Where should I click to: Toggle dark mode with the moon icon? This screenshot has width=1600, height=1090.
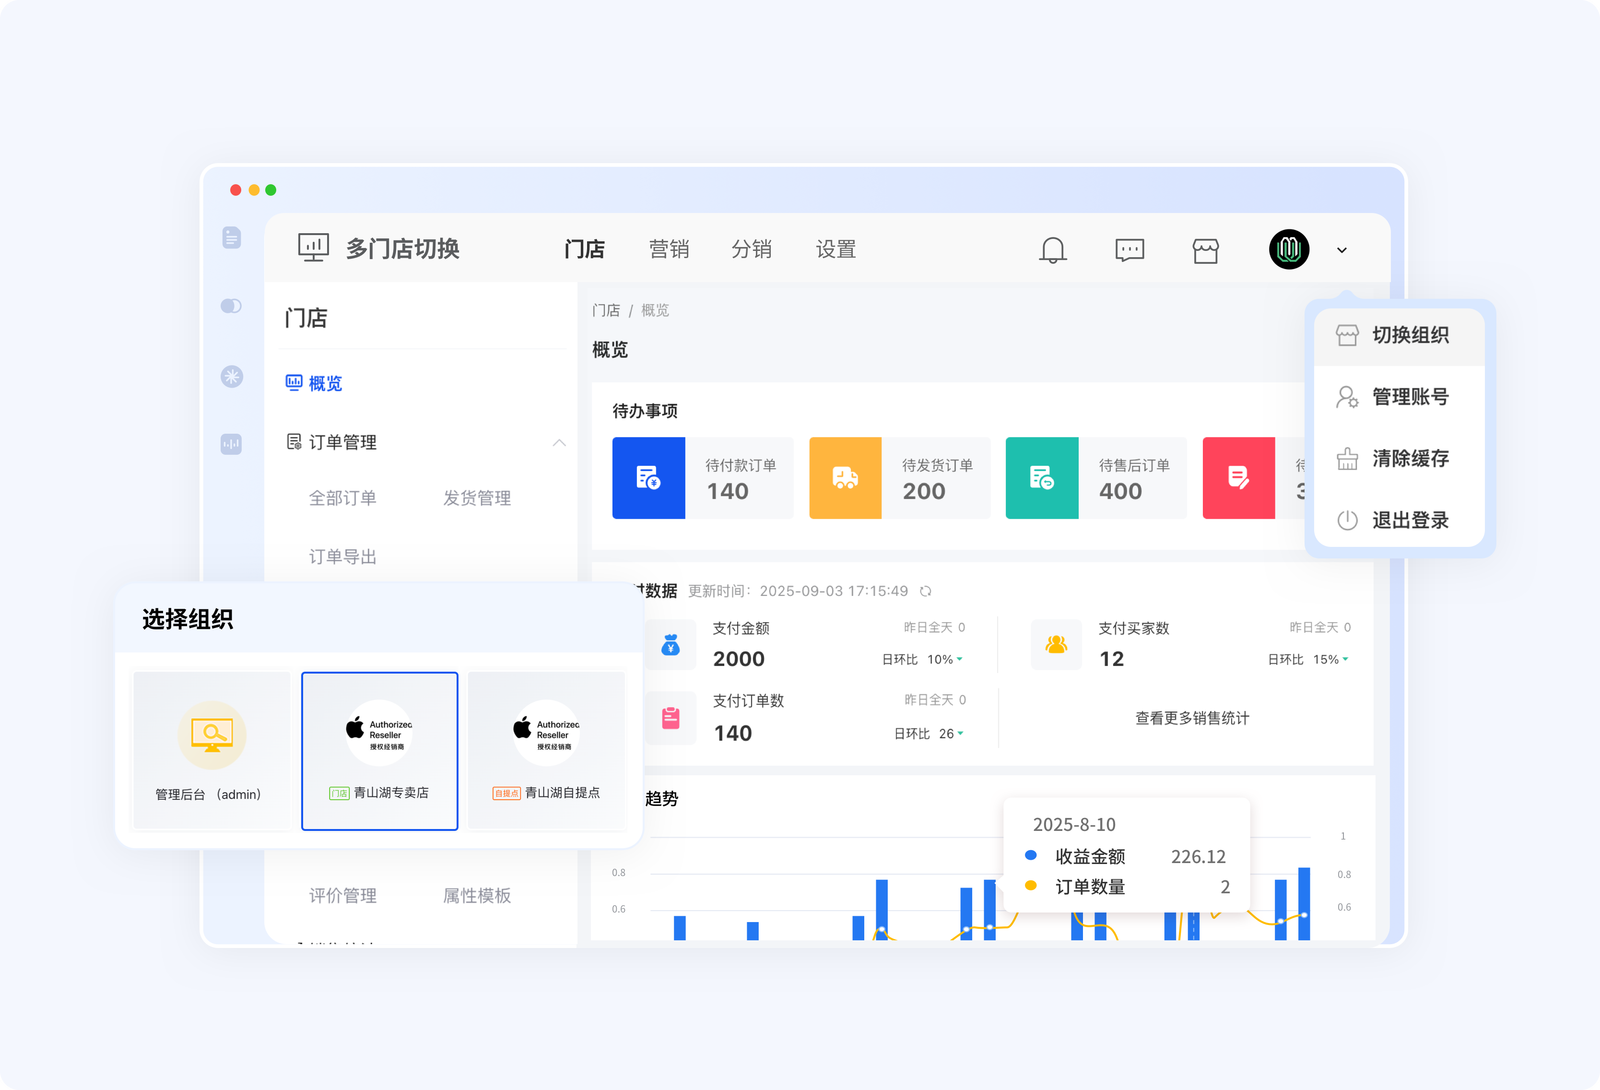pyautogui.click(x=231, y=306)
